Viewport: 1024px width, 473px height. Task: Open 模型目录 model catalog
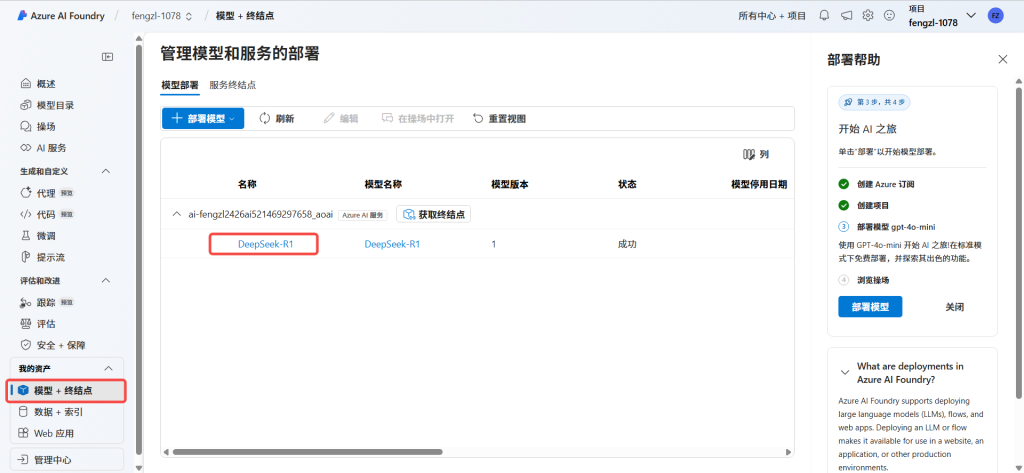pyautogui.click(x=47, y=105)
